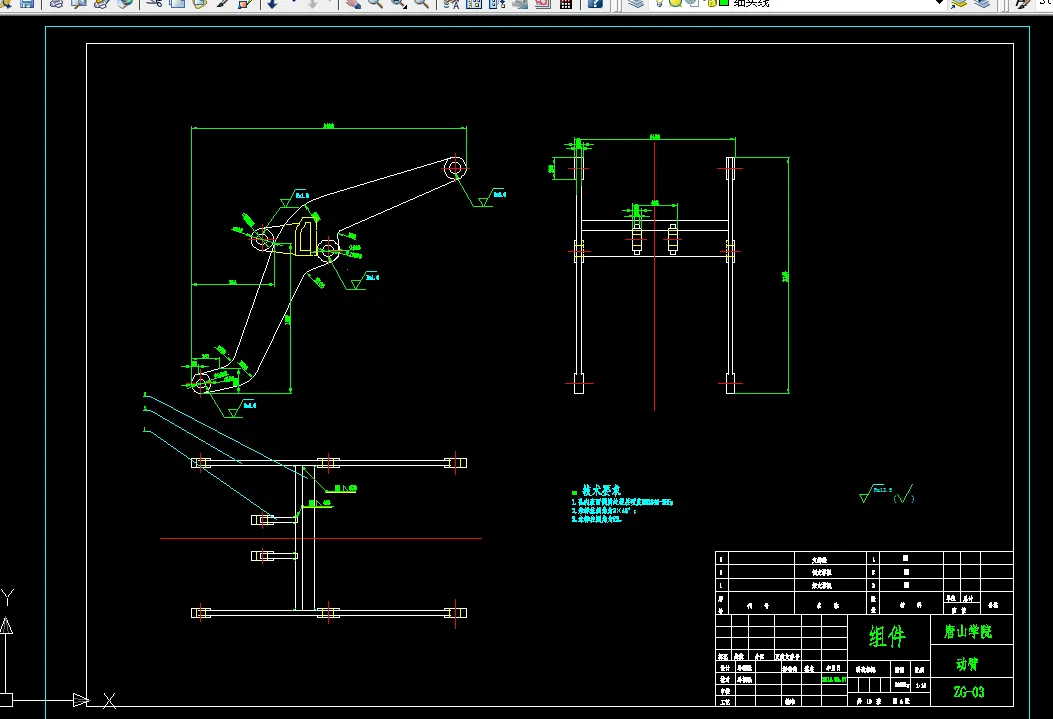Click the 3D DWF globe icon
This screenshot has height=719, width=1053.
click(124, 3)
